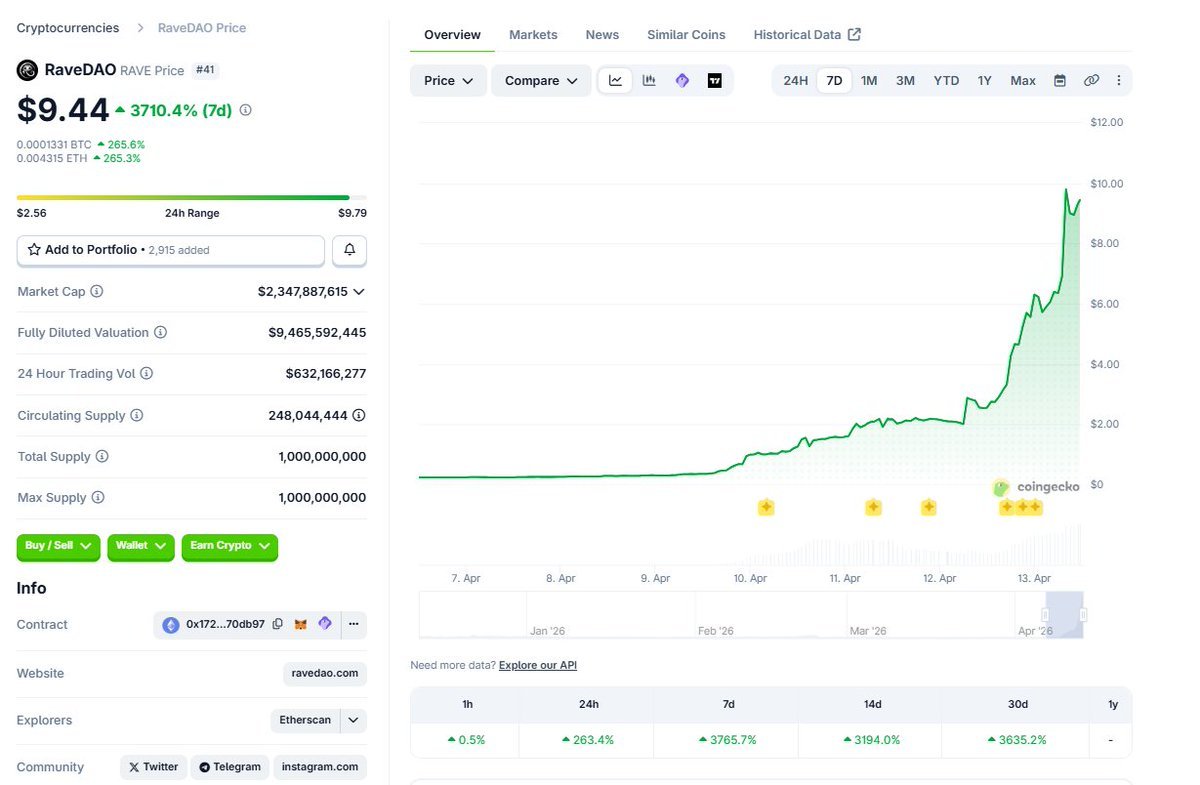Open the Compare dropdown

tap(541, 80)
